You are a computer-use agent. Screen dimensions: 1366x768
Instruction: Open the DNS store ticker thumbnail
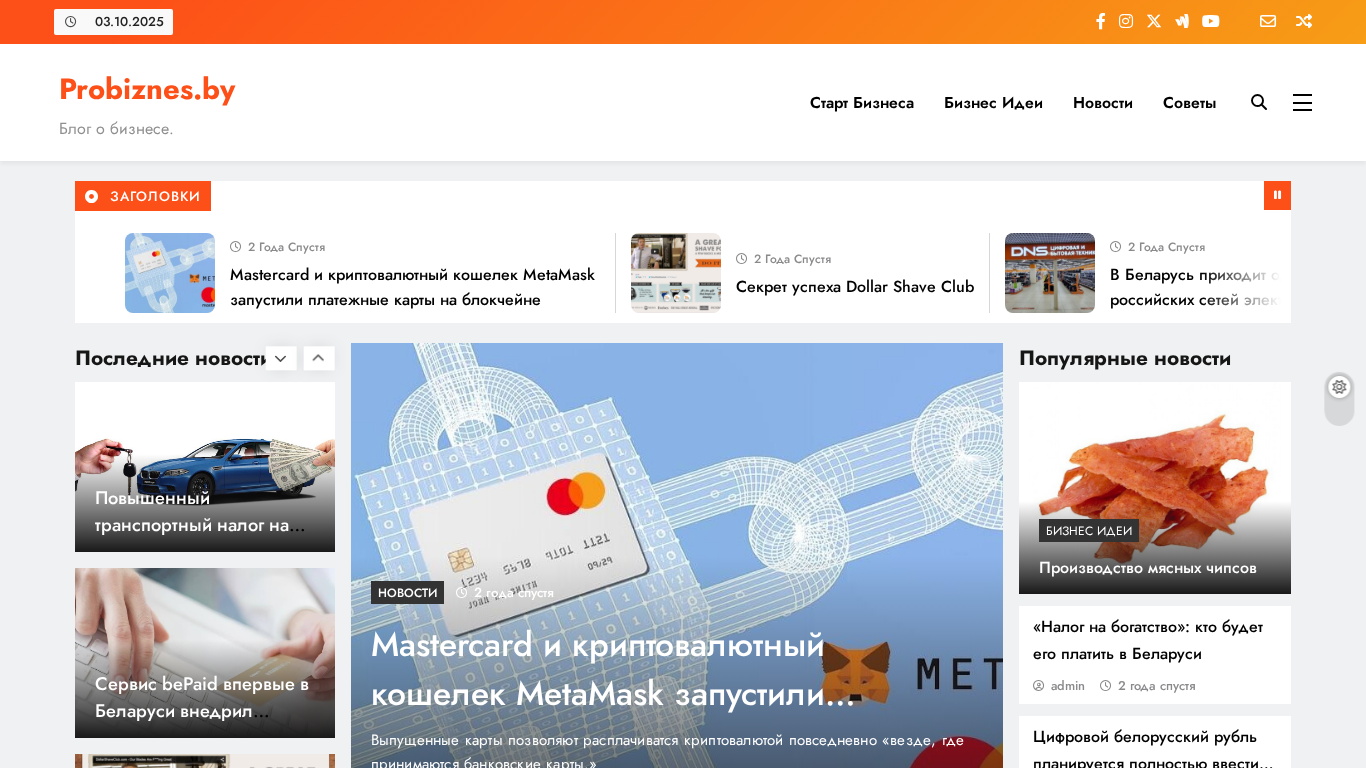(x=1050, y=273)
